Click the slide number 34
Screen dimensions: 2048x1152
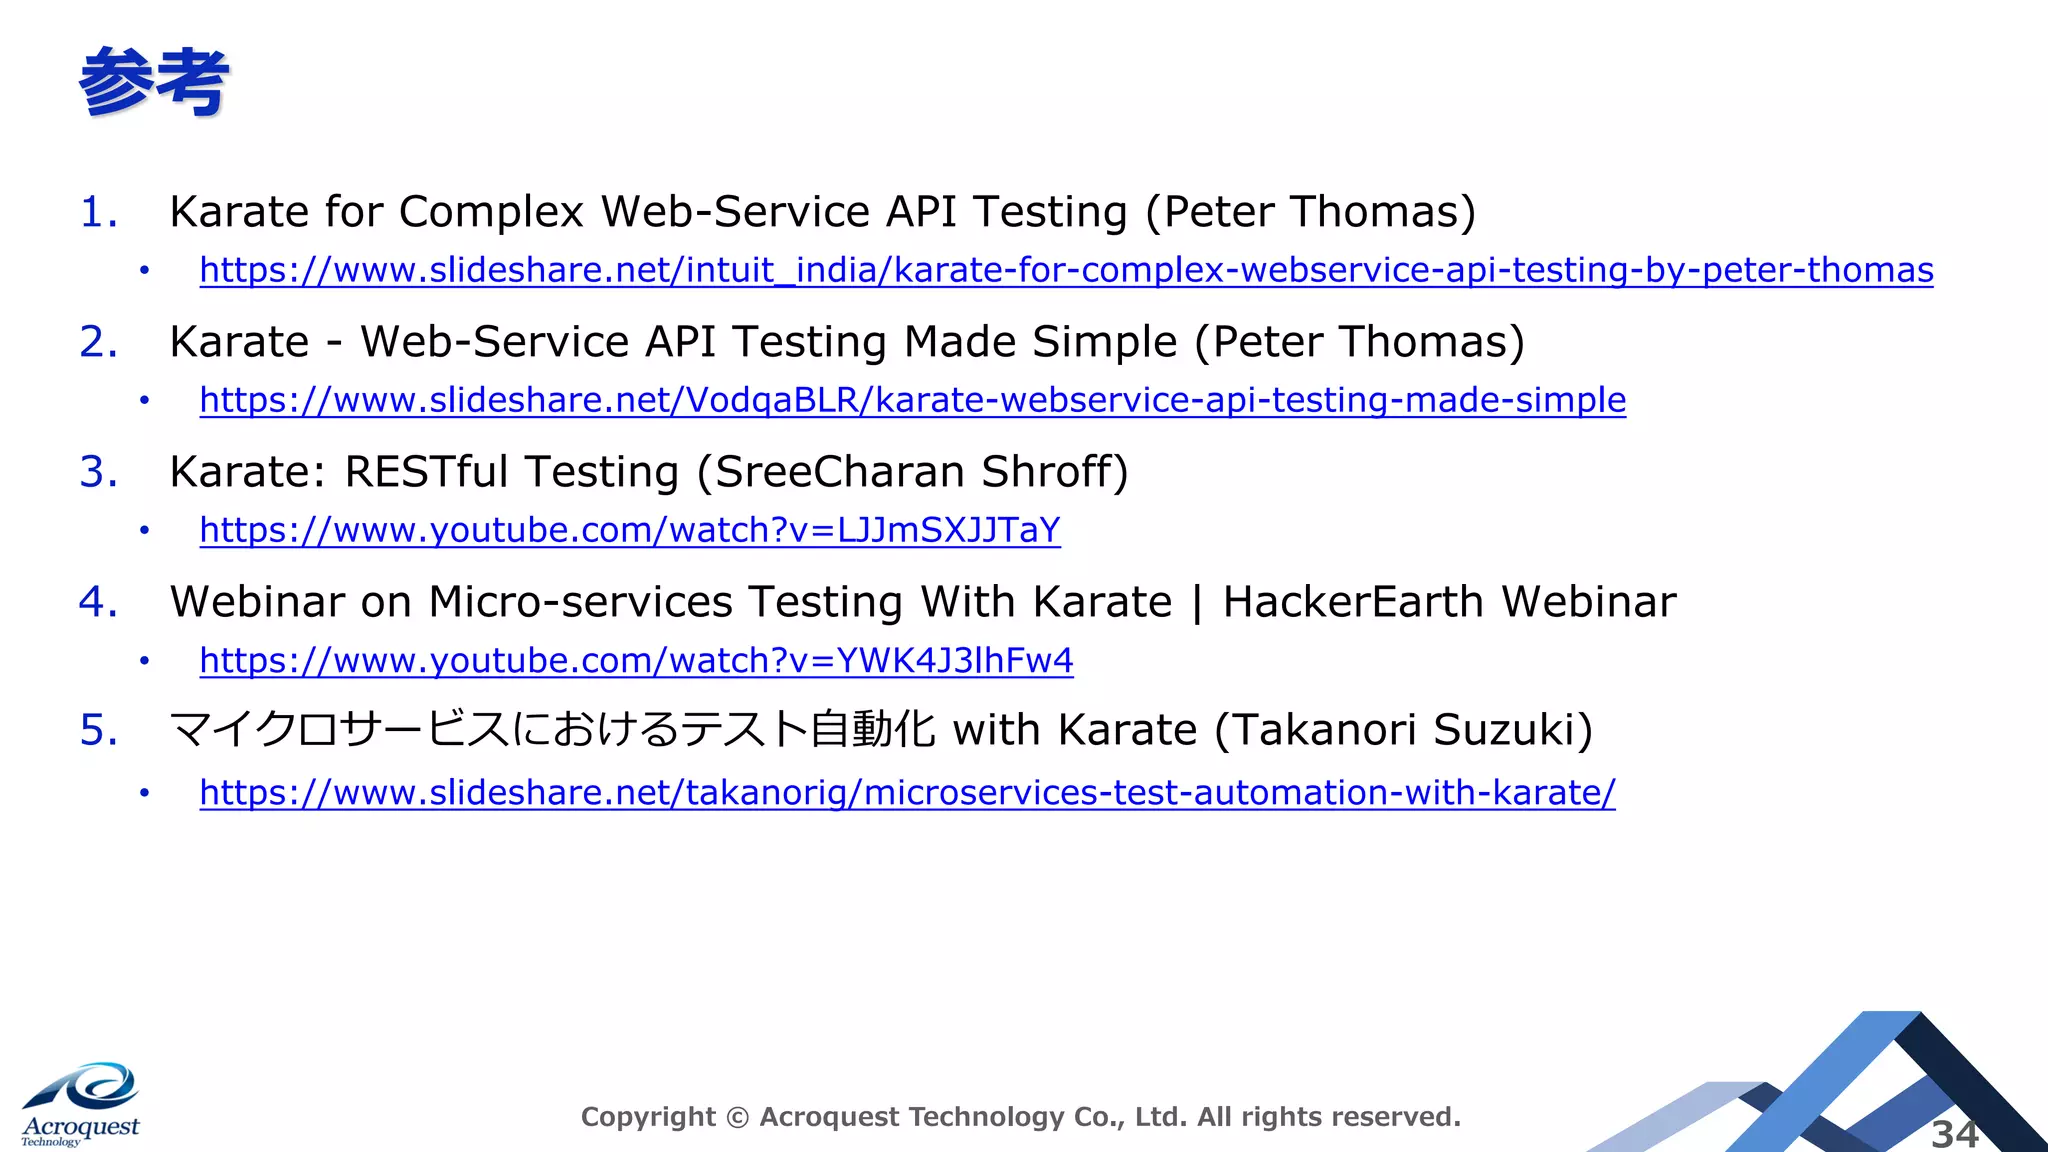1954,1134
